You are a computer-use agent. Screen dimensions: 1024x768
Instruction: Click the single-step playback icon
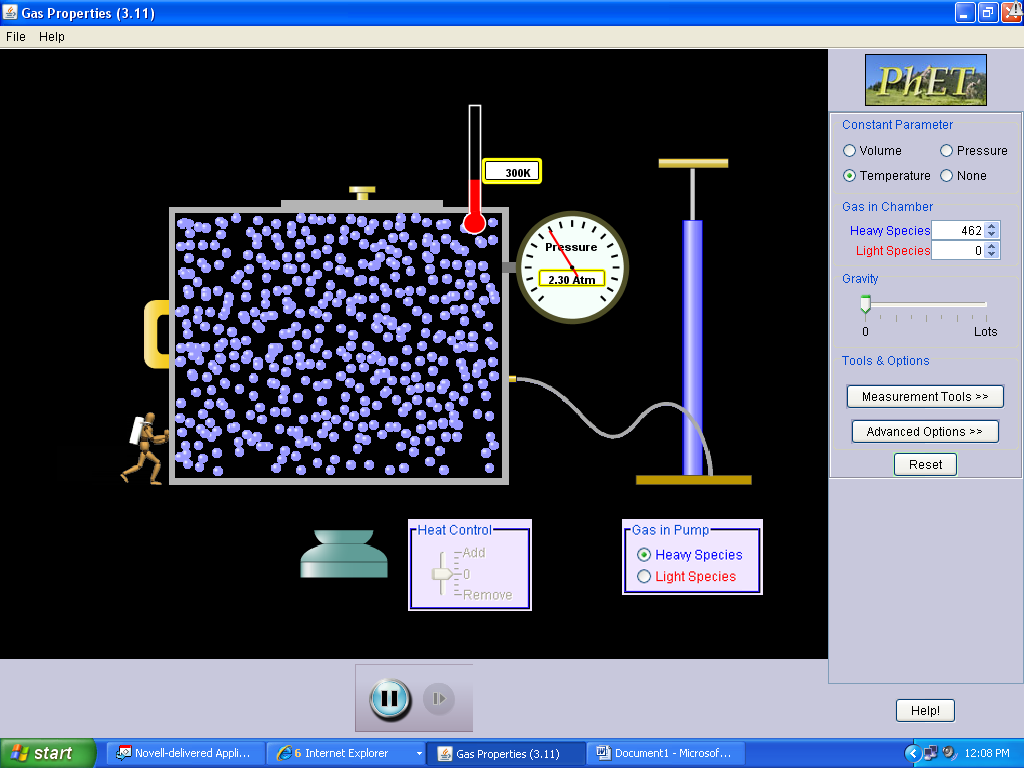click(x=438, y=699)
